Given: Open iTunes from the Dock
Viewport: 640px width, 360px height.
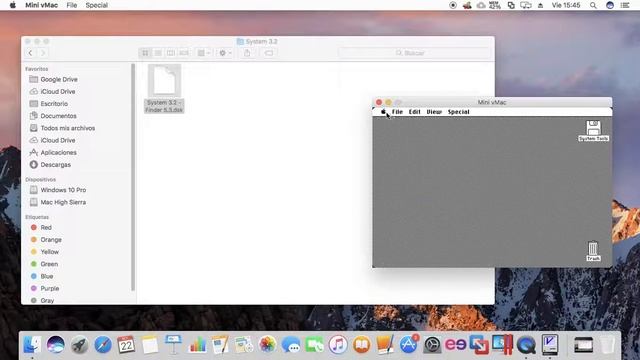Looking at the screenshot, I should pyautogui.click(x=338, y=345).
